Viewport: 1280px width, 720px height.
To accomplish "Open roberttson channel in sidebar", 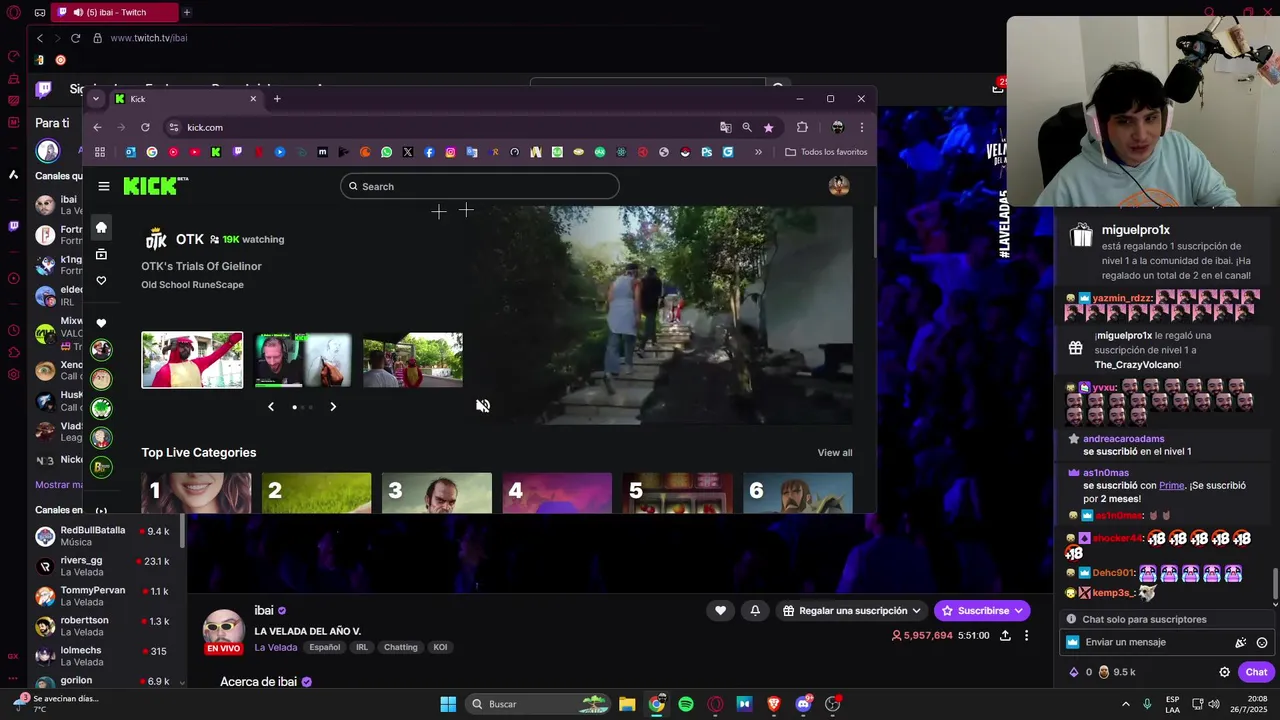I will 108,626.
